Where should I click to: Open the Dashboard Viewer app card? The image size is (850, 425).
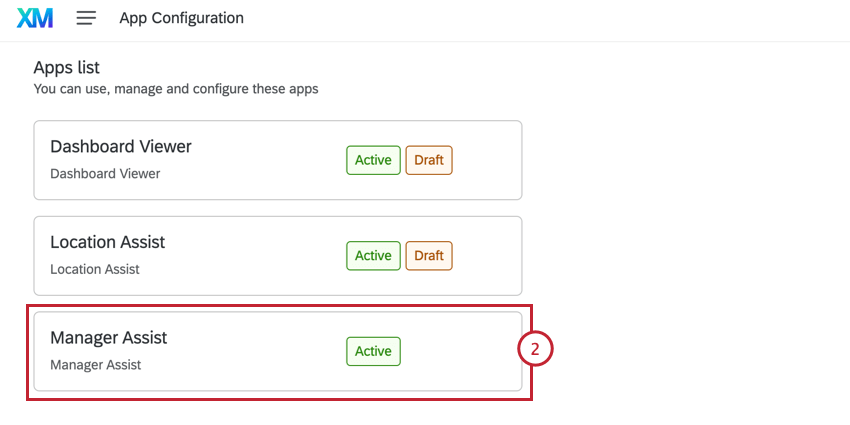278,160
